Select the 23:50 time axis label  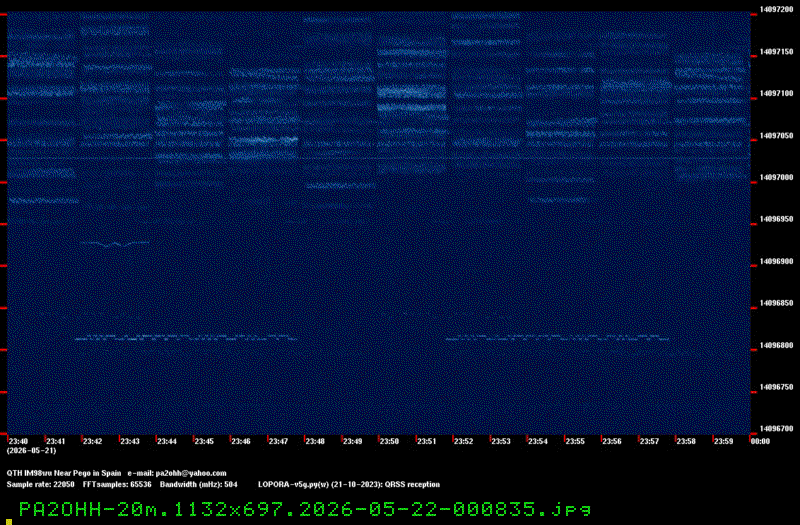click(x=389, y=441)
